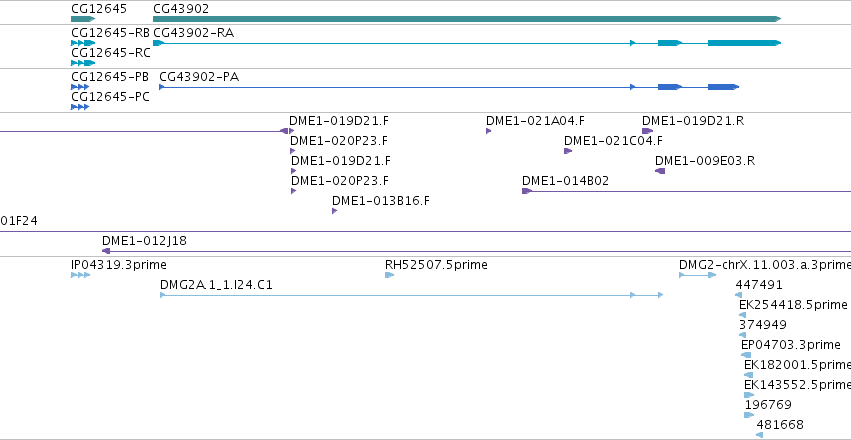Click the DME1-013B16.F label
851x440 pixels.
[x=381, y=201]
